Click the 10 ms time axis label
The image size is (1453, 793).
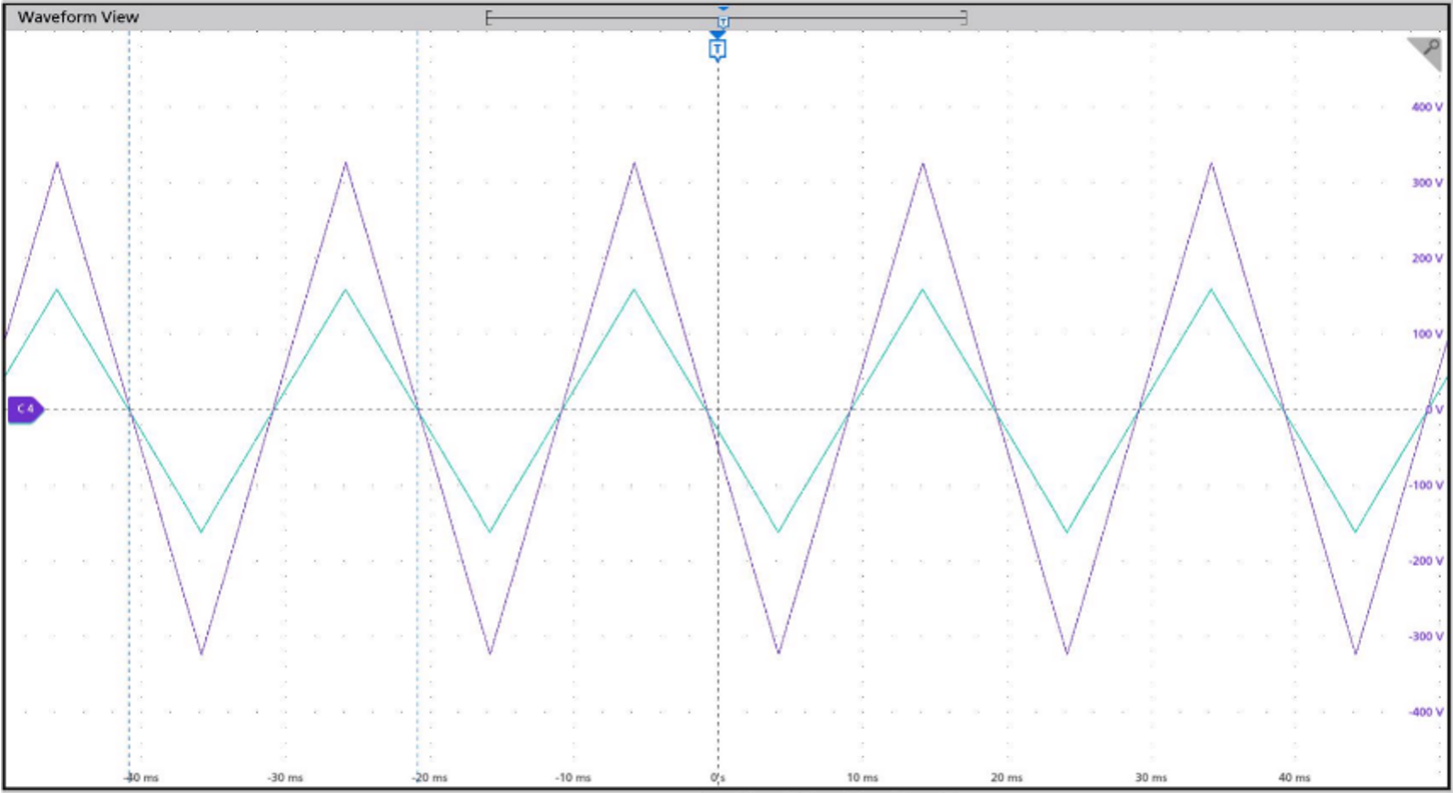point(862,777)
